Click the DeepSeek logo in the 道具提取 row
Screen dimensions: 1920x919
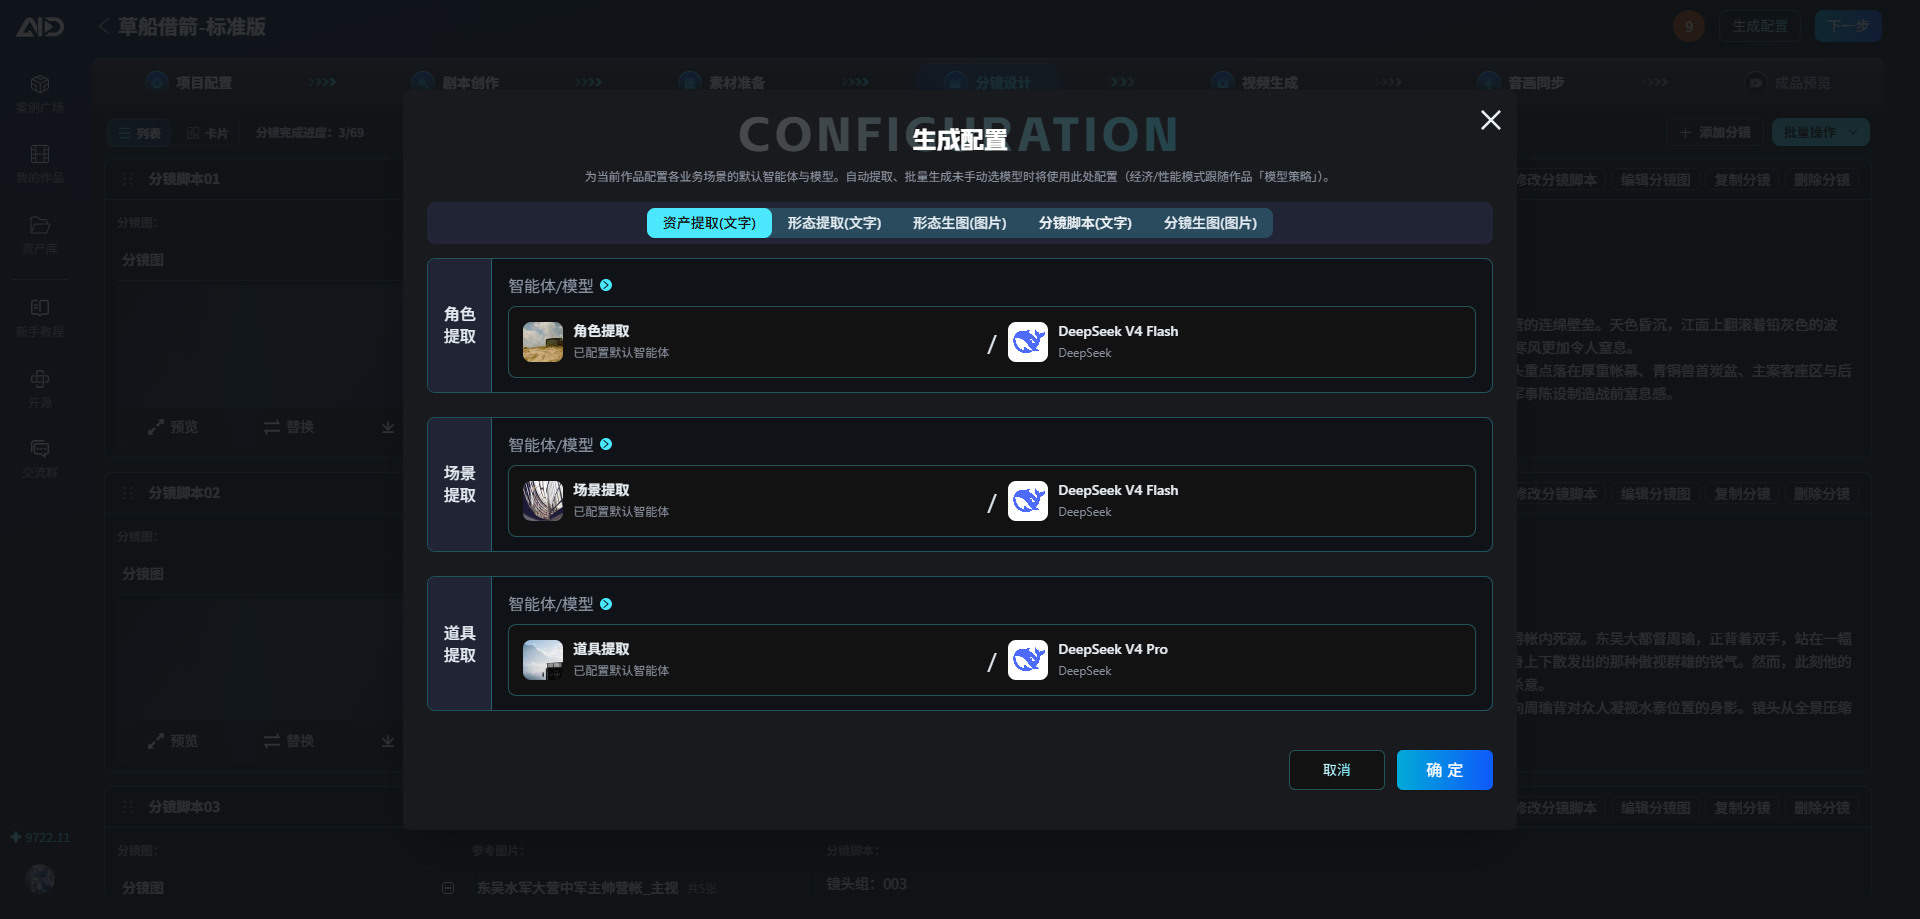1028,660
